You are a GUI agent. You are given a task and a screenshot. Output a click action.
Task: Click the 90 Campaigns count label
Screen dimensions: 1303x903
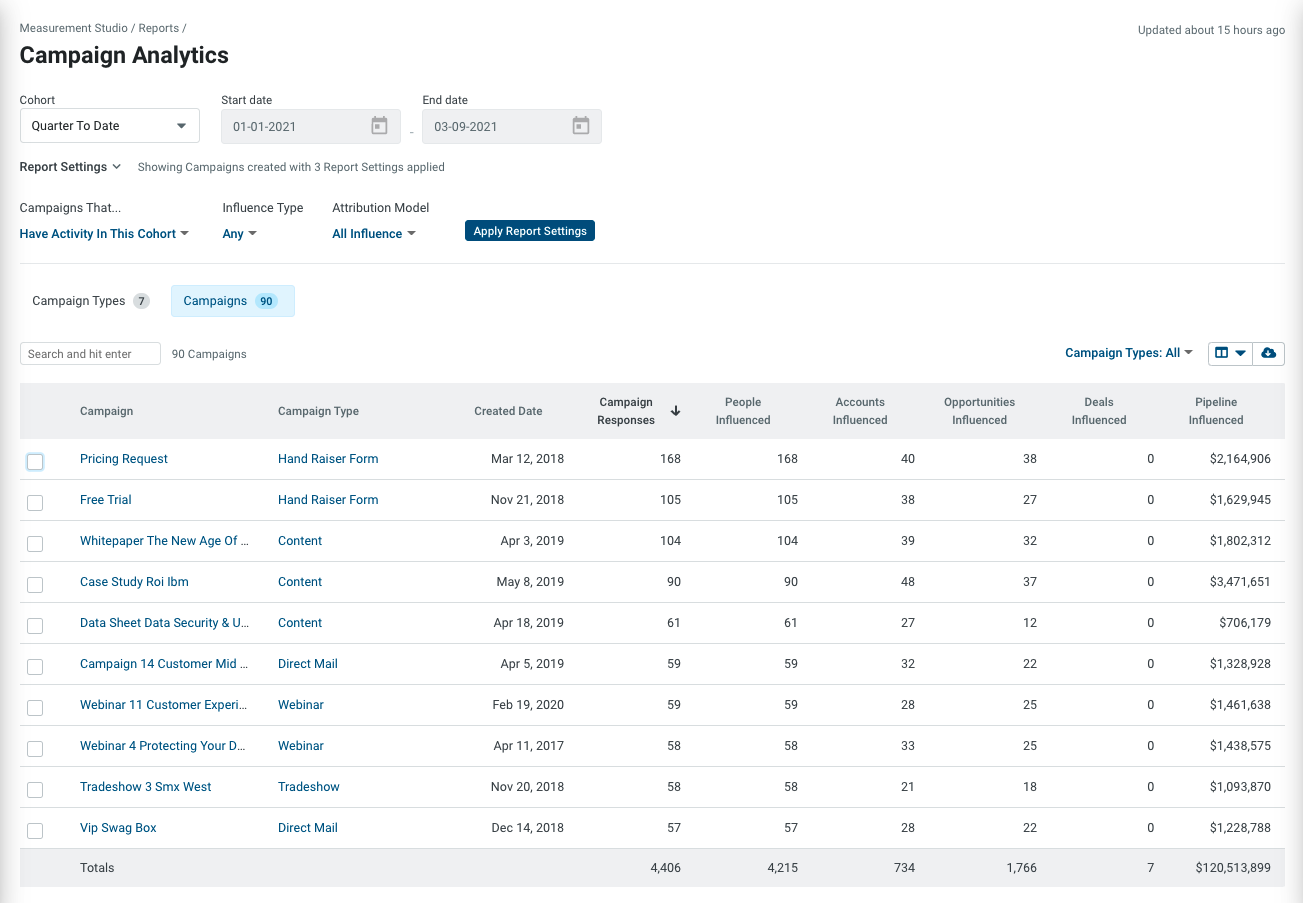coord(209,354)
